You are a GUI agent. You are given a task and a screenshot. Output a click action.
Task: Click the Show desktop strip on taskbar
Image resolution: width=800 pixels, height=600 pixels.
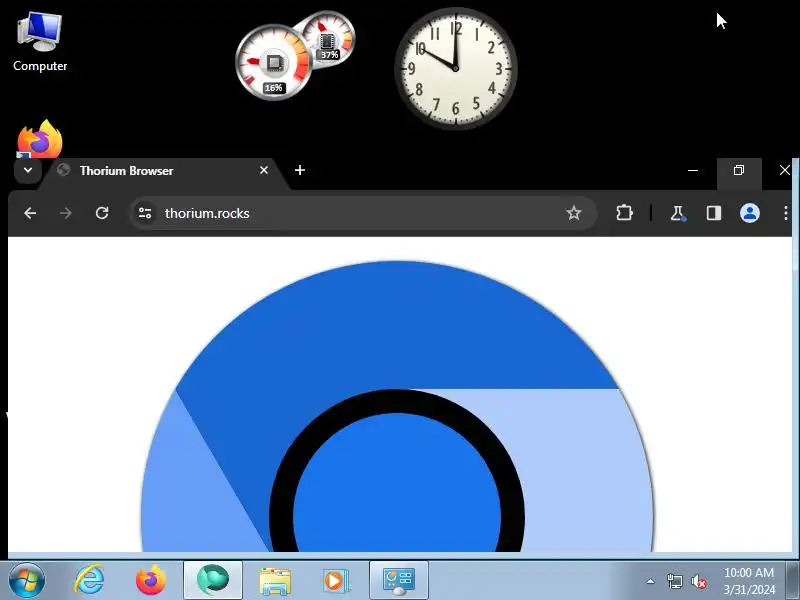pyautogui.click(x=793, y=581)
